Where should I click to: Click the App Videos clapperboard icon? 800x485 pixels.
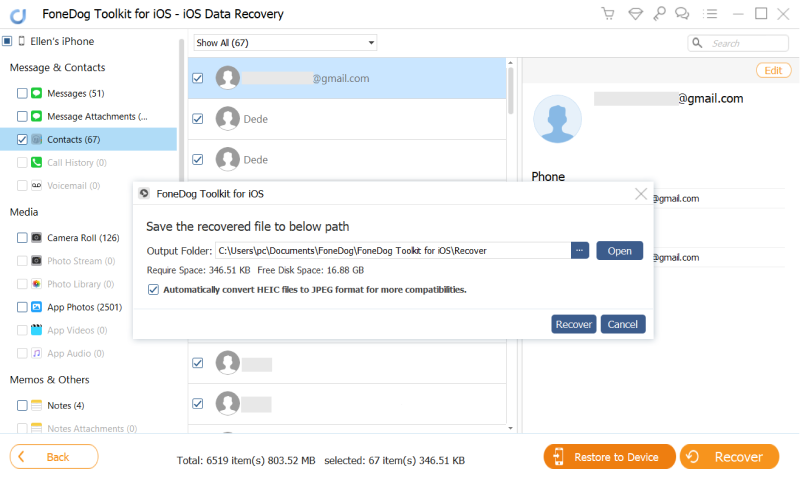pyautogui.click(x=36, y=330)
